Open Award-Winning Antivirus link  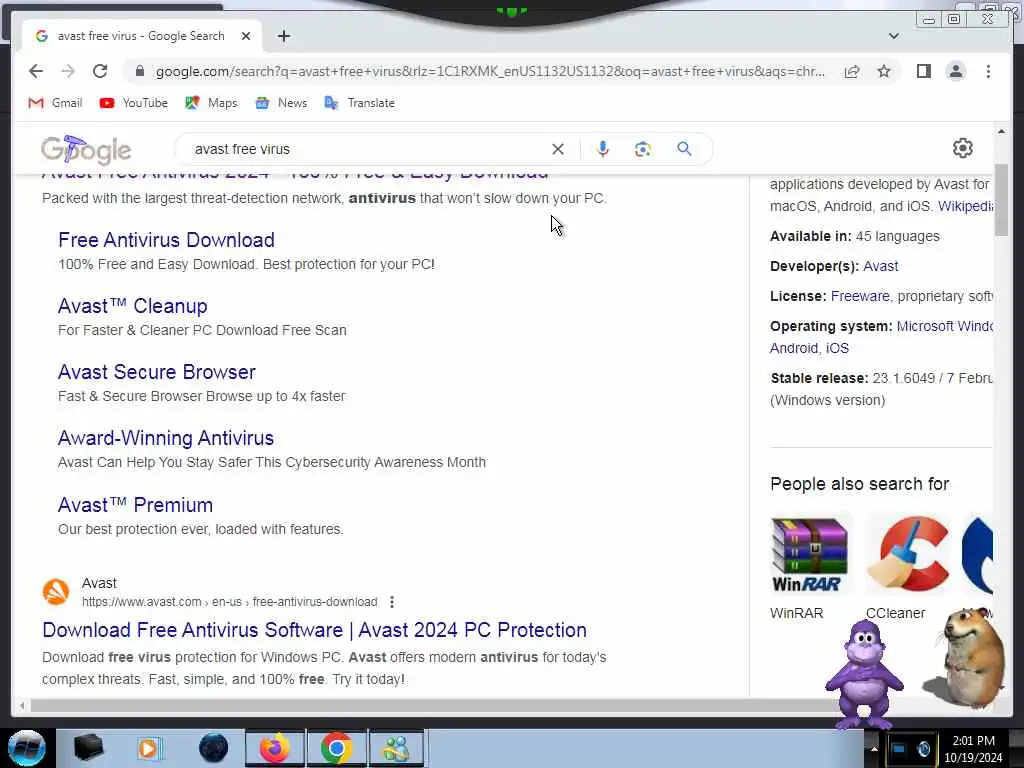click(x=166, y=438)
